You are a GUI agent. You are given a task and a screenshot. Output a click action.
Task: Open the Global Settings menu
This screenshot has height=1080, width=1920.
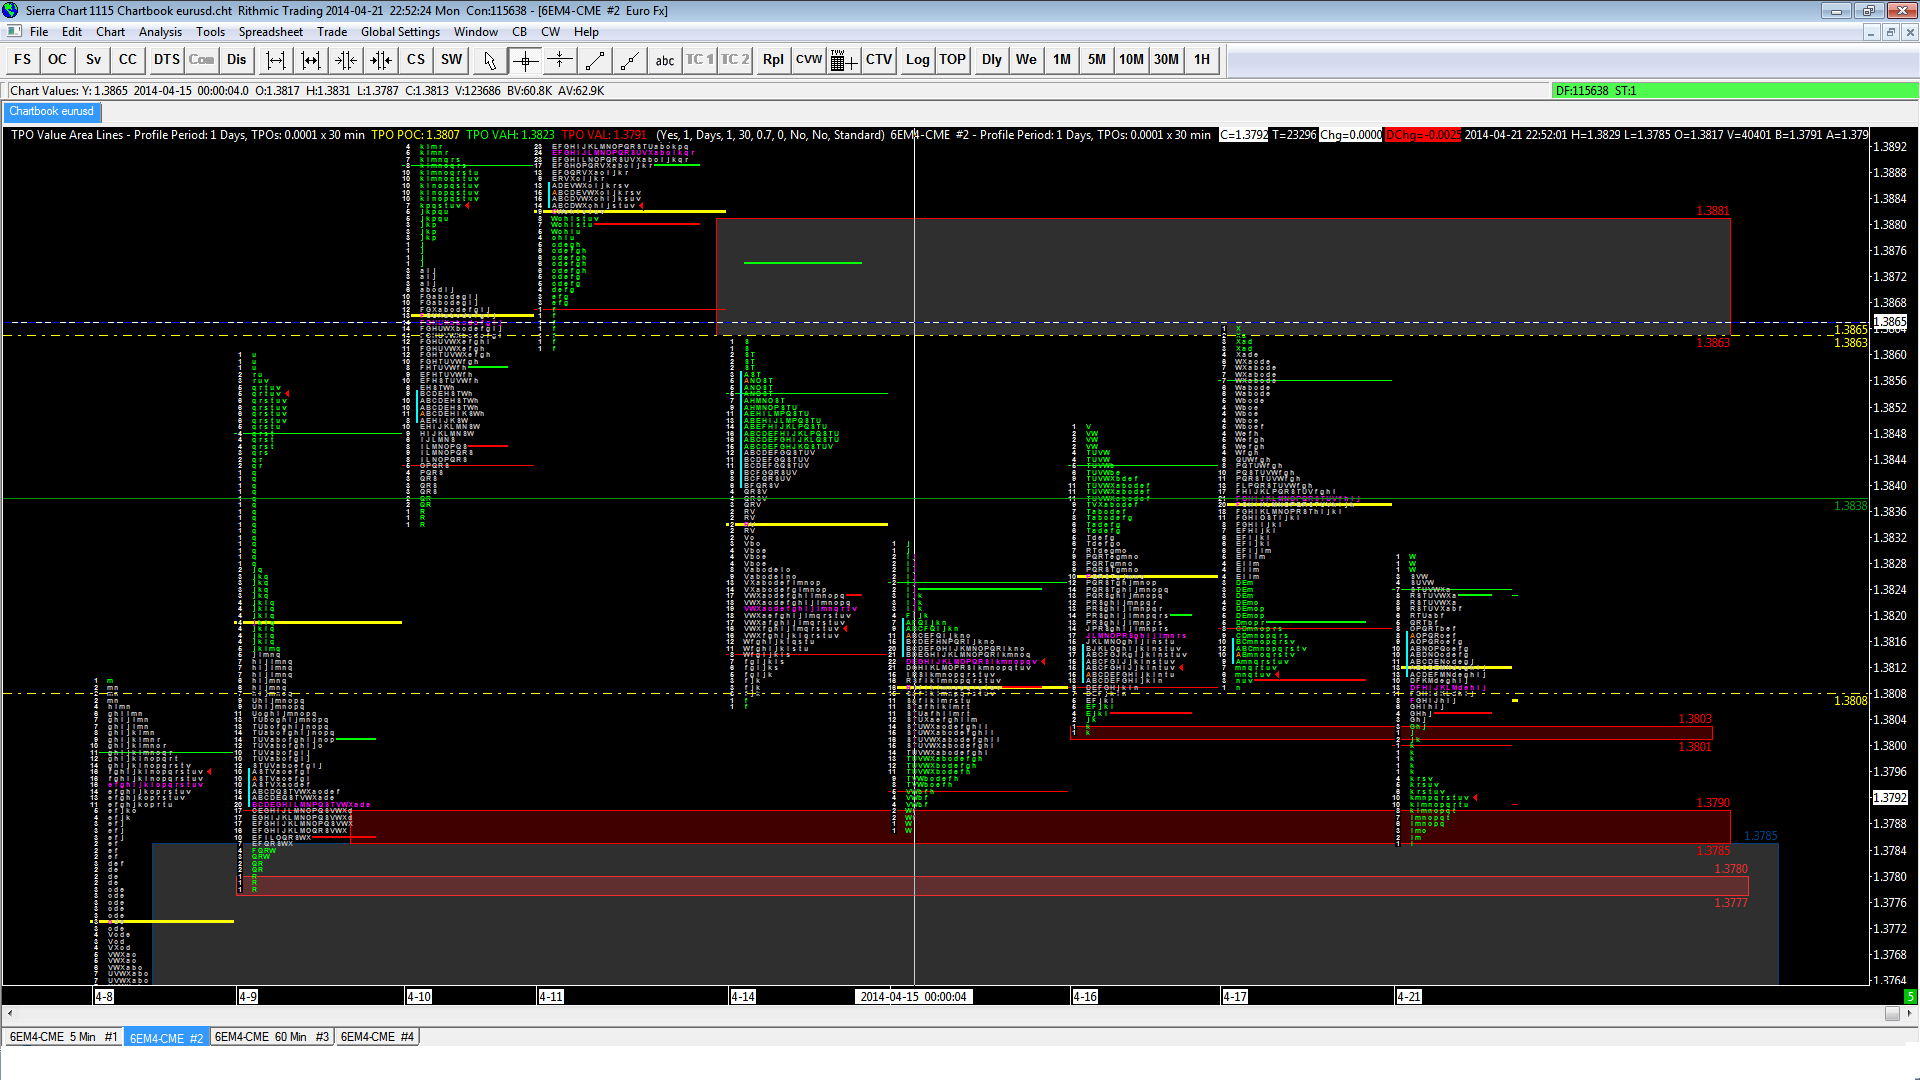tap(400, 32)
